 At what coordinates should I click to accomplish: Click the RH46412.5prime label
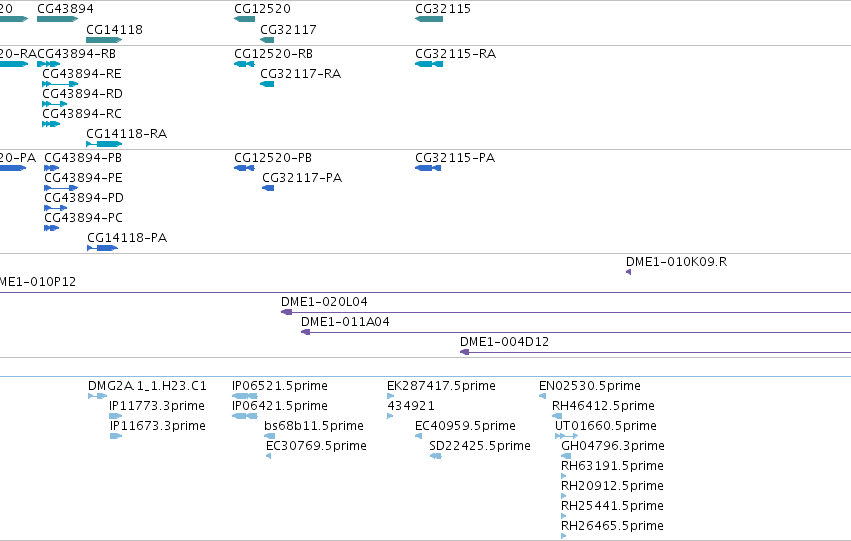tap(603, 406)
